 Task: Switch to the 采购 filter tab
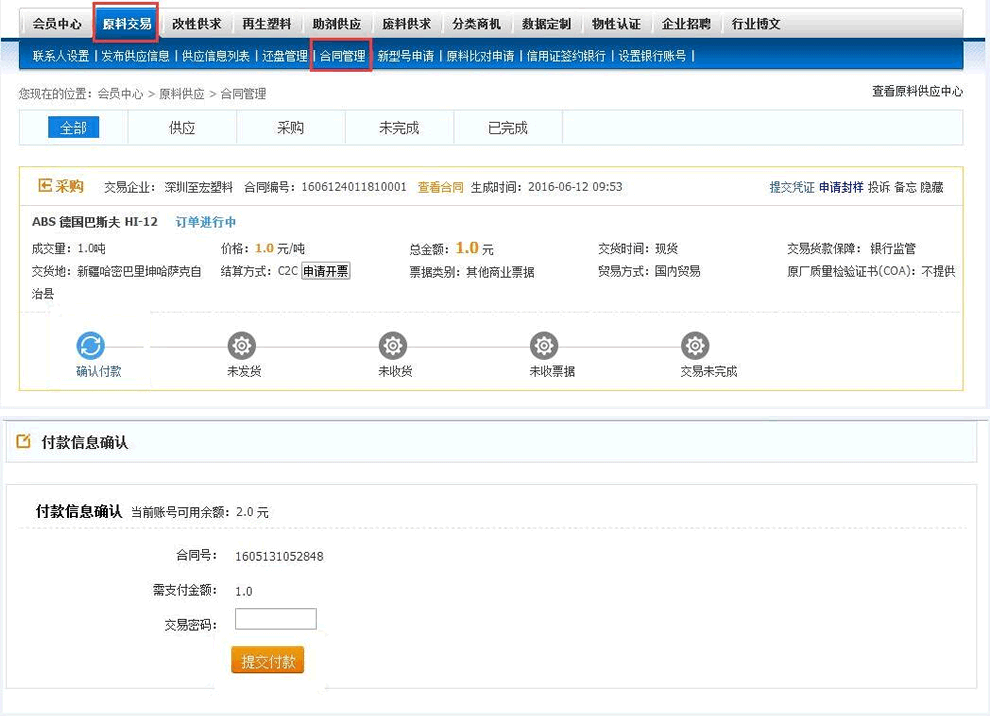[290, 128]
